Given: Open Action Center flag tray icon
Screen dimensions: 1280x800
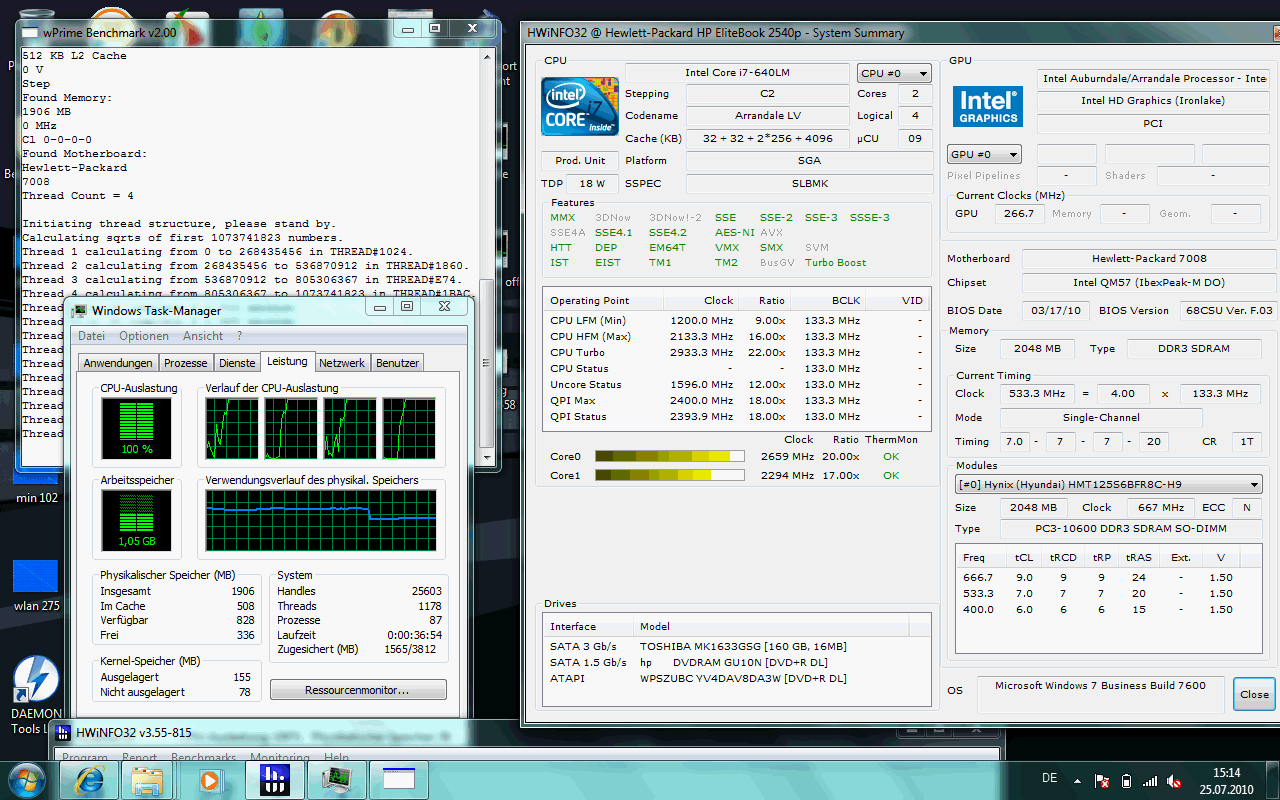Looking at the screenshot, I should point(1103,780).
